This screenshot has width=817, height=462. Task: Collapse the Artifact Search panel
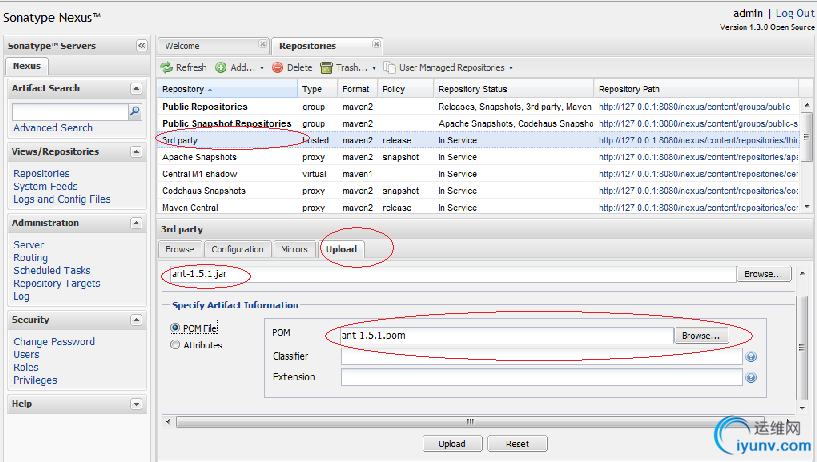point(136,89)
